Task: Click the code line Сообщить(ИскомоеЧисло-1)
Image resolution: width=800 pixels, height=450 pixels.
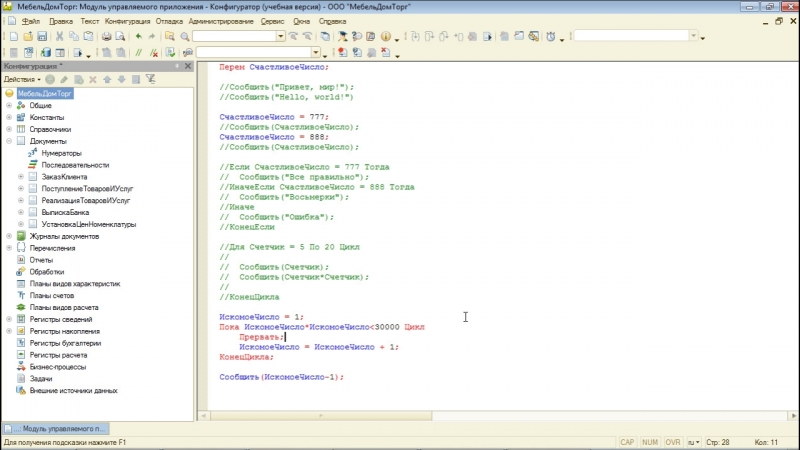Action: [x=282, y=377]
